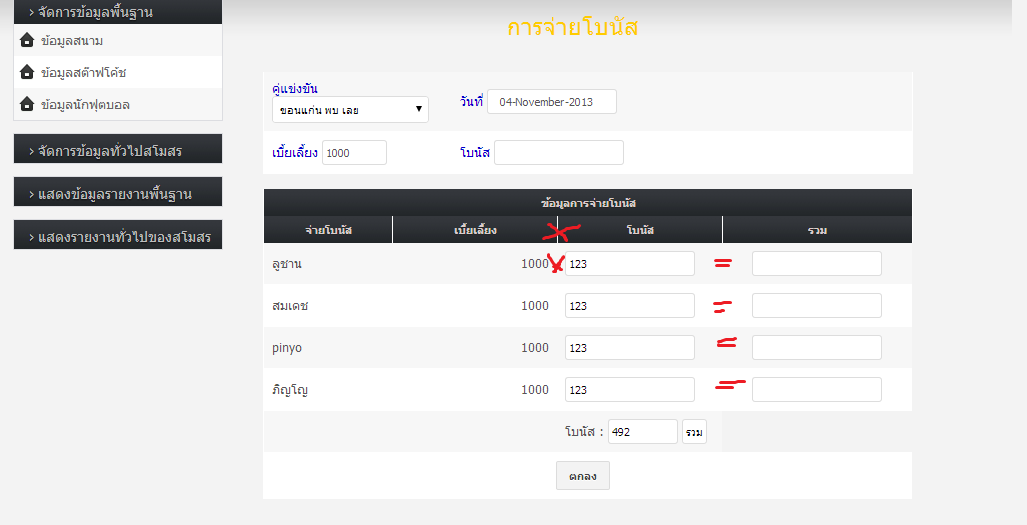This screenshot has height=525, width=1027.
Task: Click allowance value 1000 in ภิญโญ row
Action: point(535,389)
